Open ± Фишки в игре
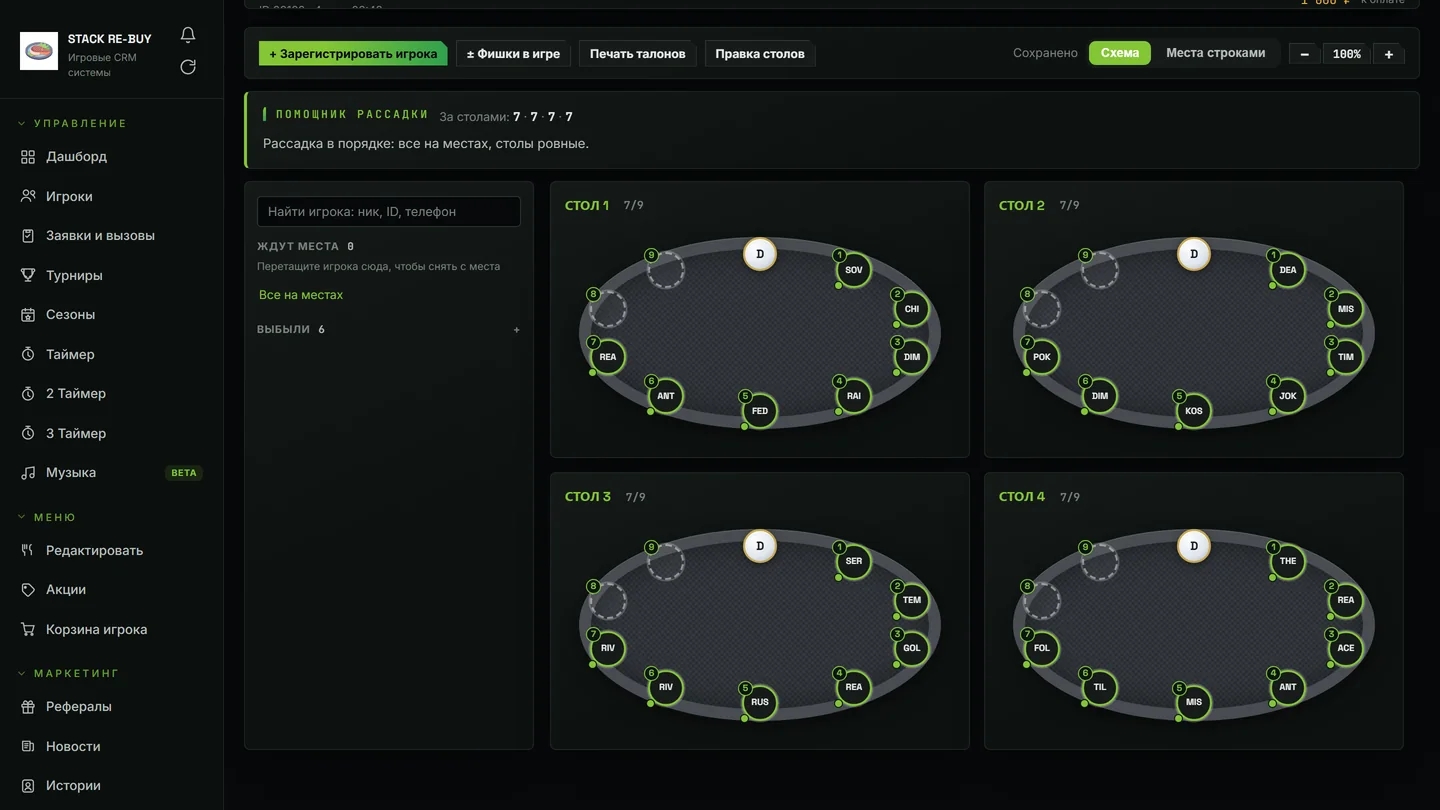The image size is (1440, 810). pos(513,54)
